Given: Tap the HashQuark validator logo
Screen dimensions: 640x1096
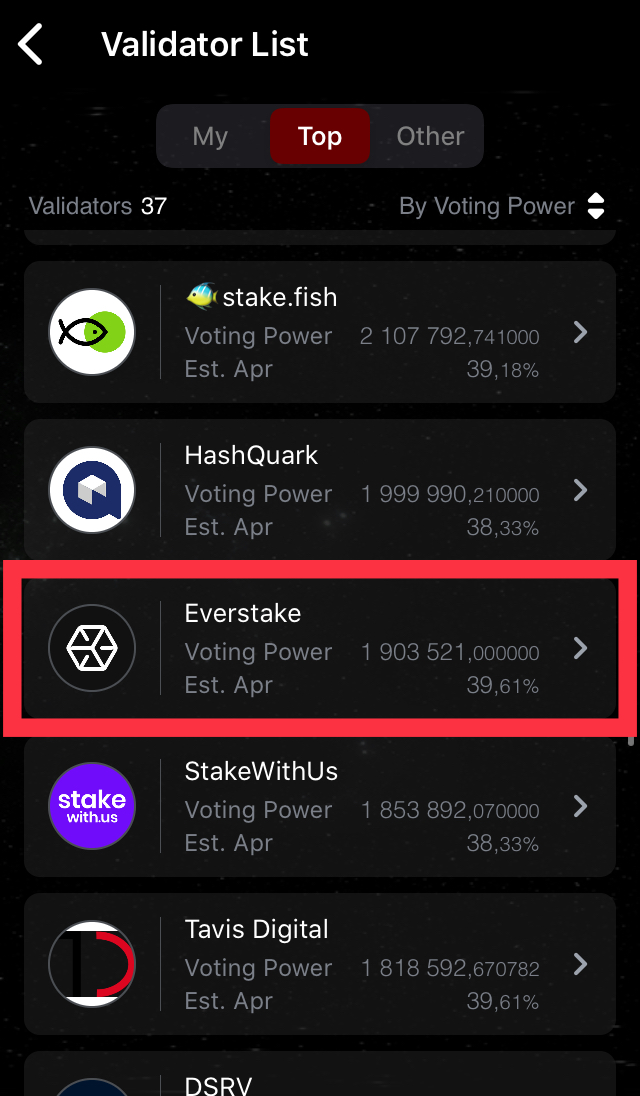Looking at the screenshot, I should (92, 490).
